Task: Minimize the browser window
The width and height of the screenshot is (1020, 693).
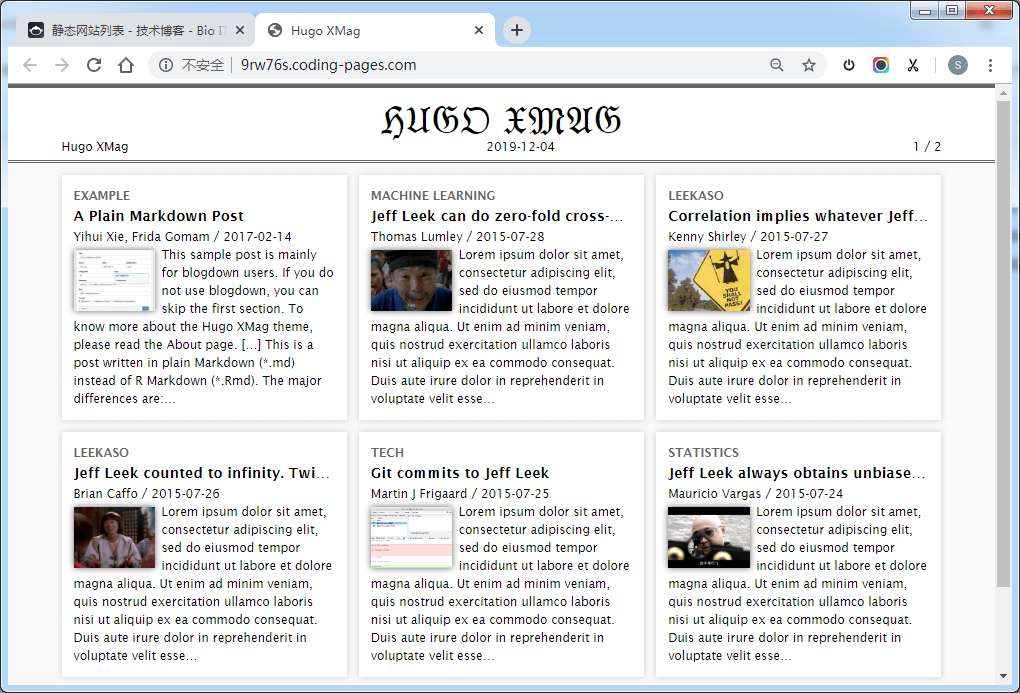Action: (925, 10)
